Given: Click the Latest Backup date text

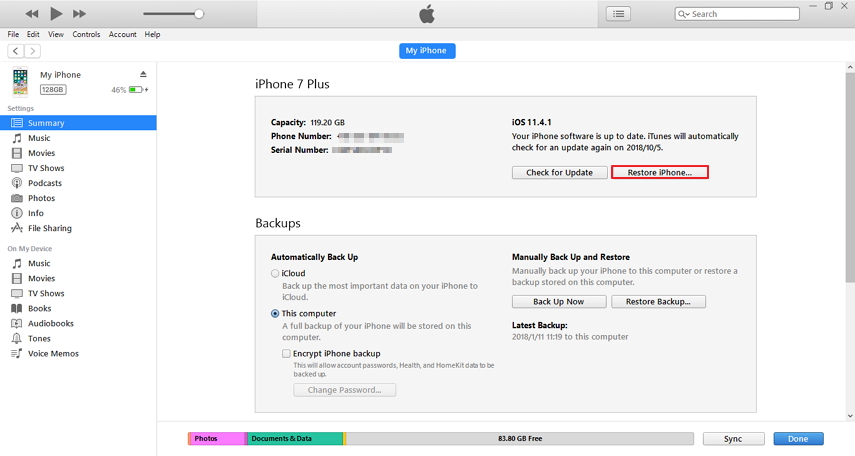Looking at the screenshot, I should tap(570, 337).
